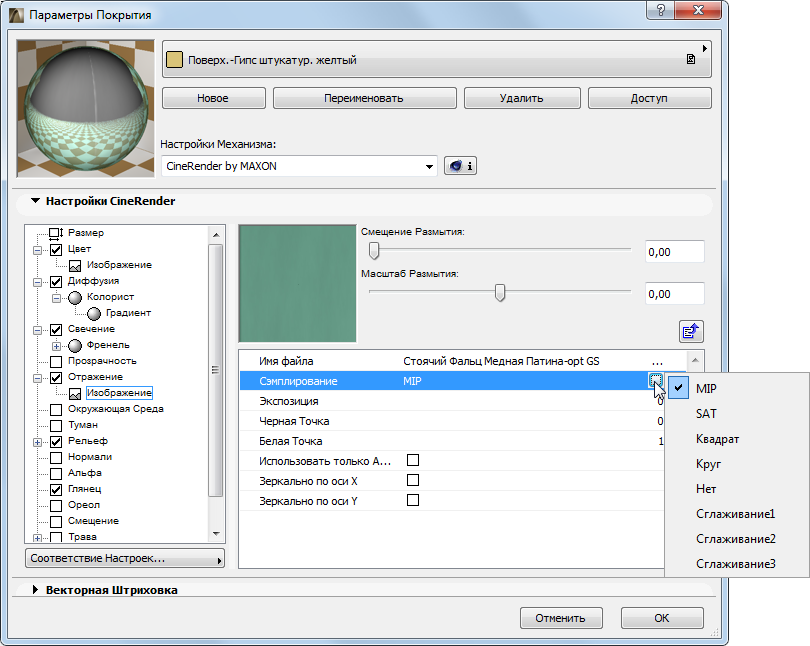Click the Смещение Размытия slider handle
Image resolution: width=810 pixels, height=646 pixels.
[374, 251]
